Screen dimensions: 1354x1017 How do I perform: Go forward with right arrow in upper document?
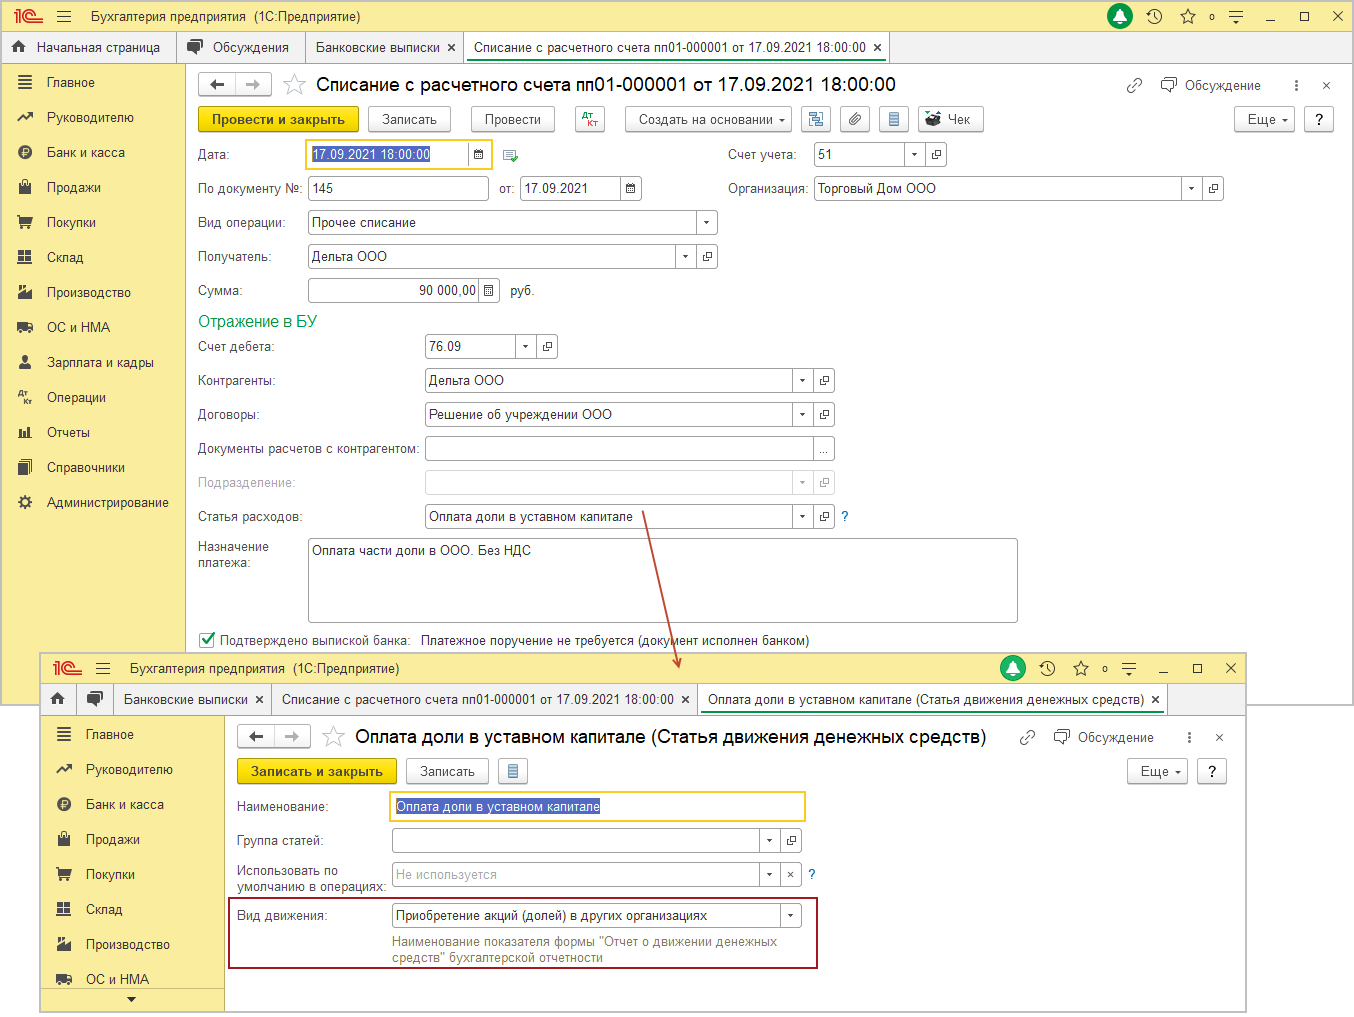point(253,85)
